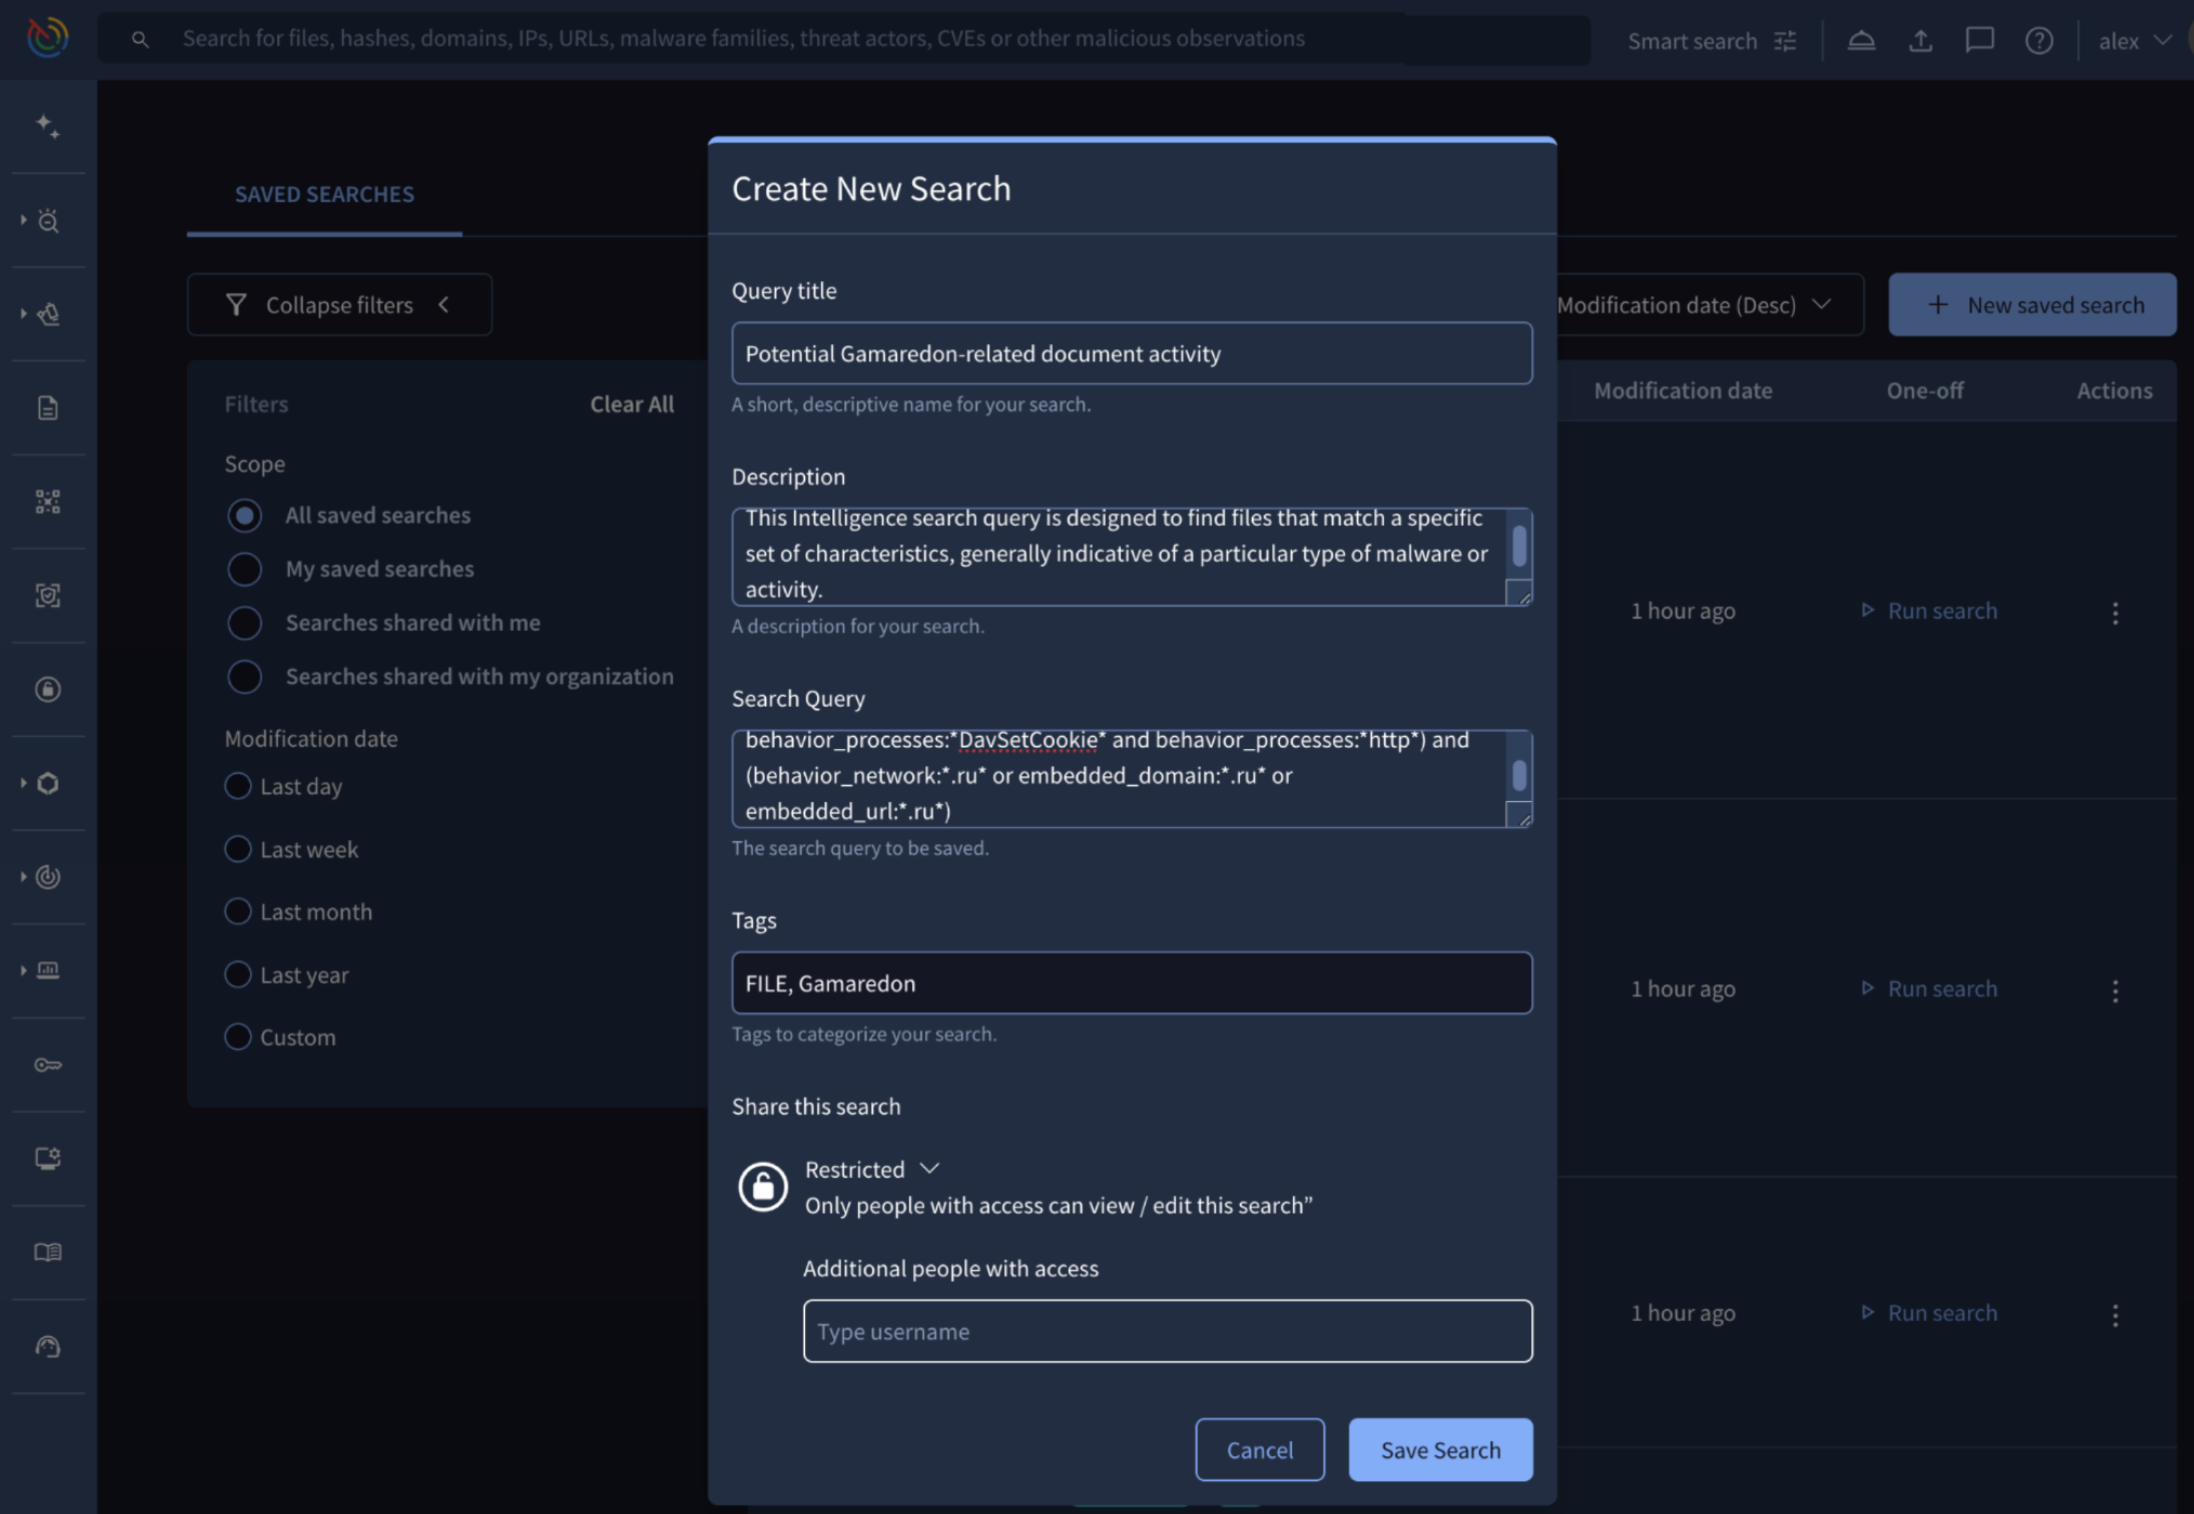Image resolution: width=2194 pixels, height=1514 pixels.
Task: Open the sparkle AI icon in sidebar
Action: pyautogui.click(x=47, y=126)
